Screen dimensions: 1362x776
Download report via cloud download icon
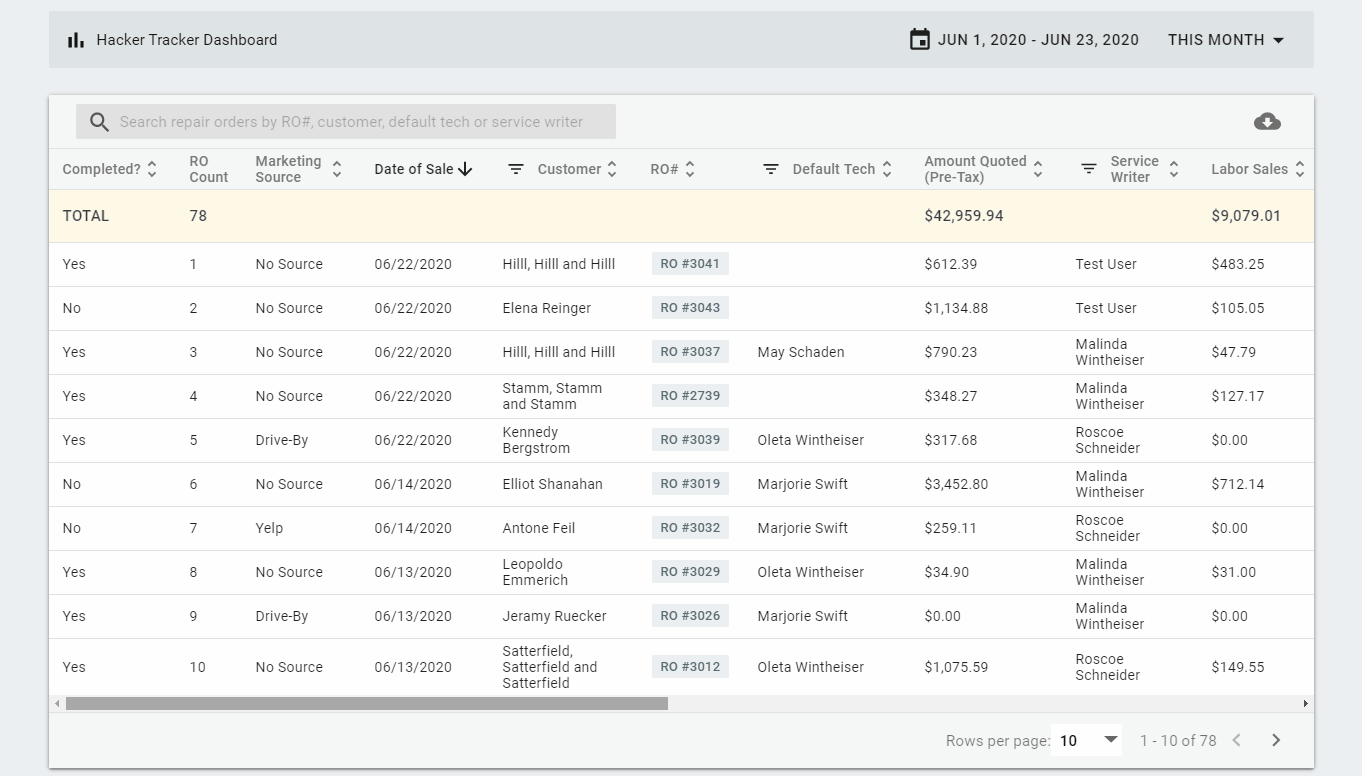click(x=1267, y=122)
